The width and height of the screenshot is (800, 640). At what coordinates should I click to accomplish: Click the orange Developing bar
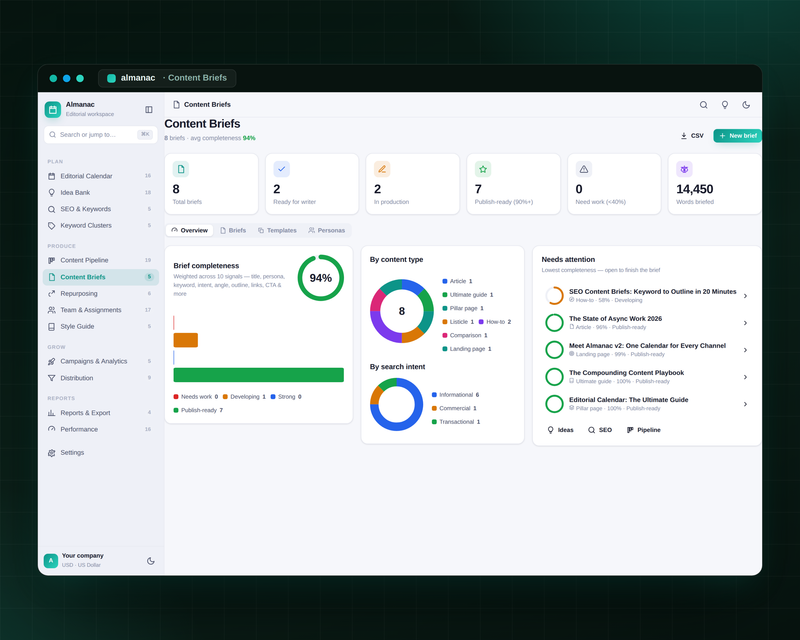pyautogui.click(x=186, y=340)
